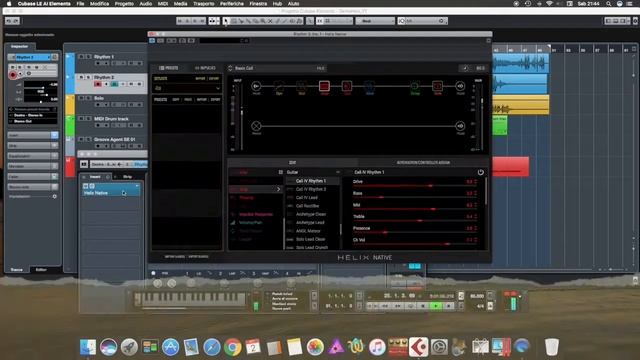Open the Basic Cali preset dropdown
The height and width of the screenshot is (360, 640).
tap(278, 68)
